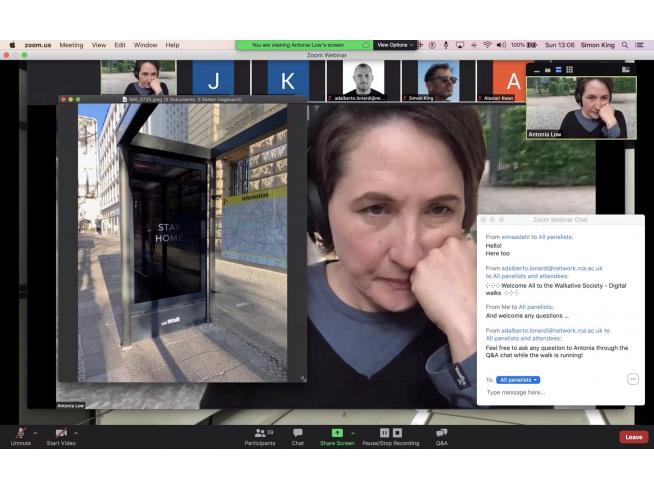Expand the video options arrow beside Start Video
Viewport: 654px width, 490px height.
coord(76,433)
